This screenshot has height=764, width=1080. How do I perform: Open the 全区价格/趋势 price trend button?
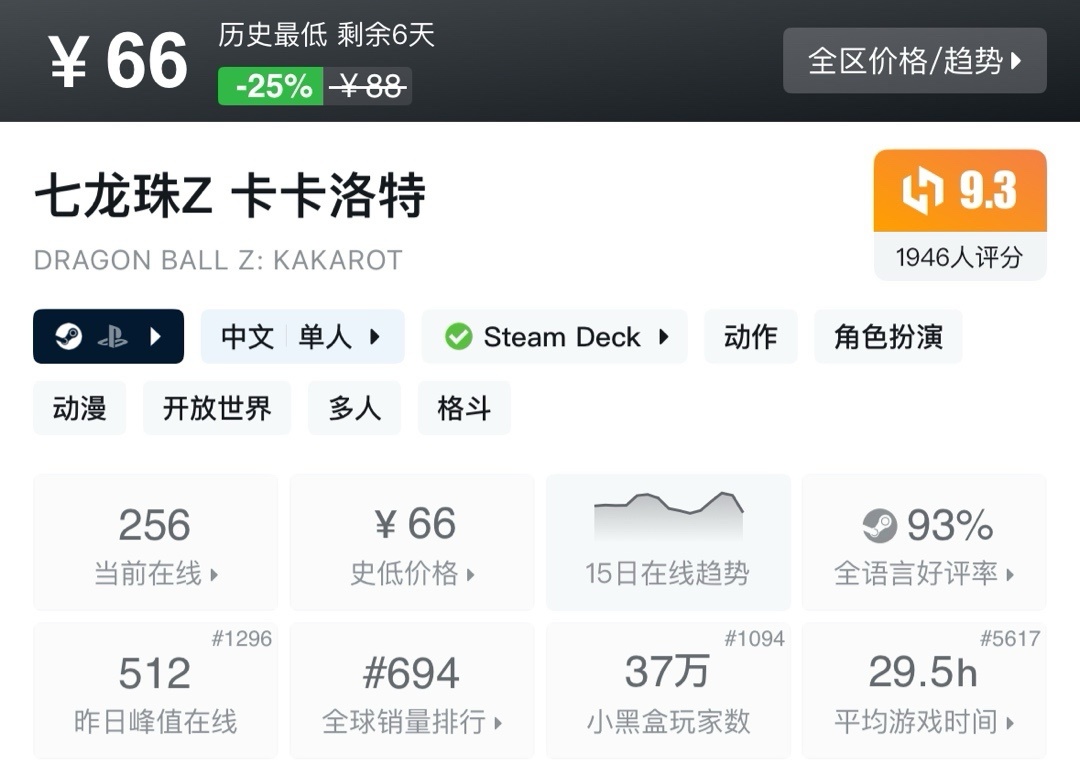tap(914, 61)
